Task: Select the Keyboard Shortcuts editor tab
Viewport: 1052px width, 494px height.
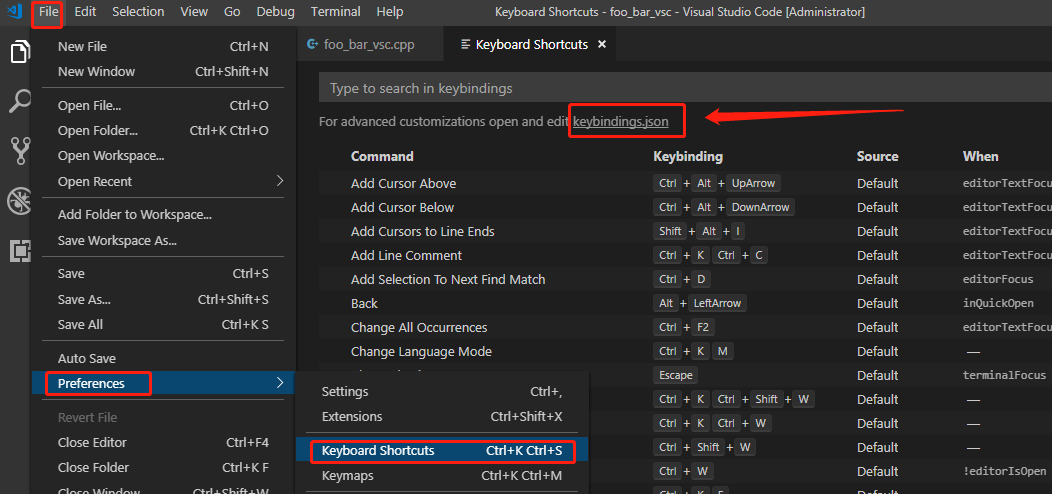Action: (531, 44)
